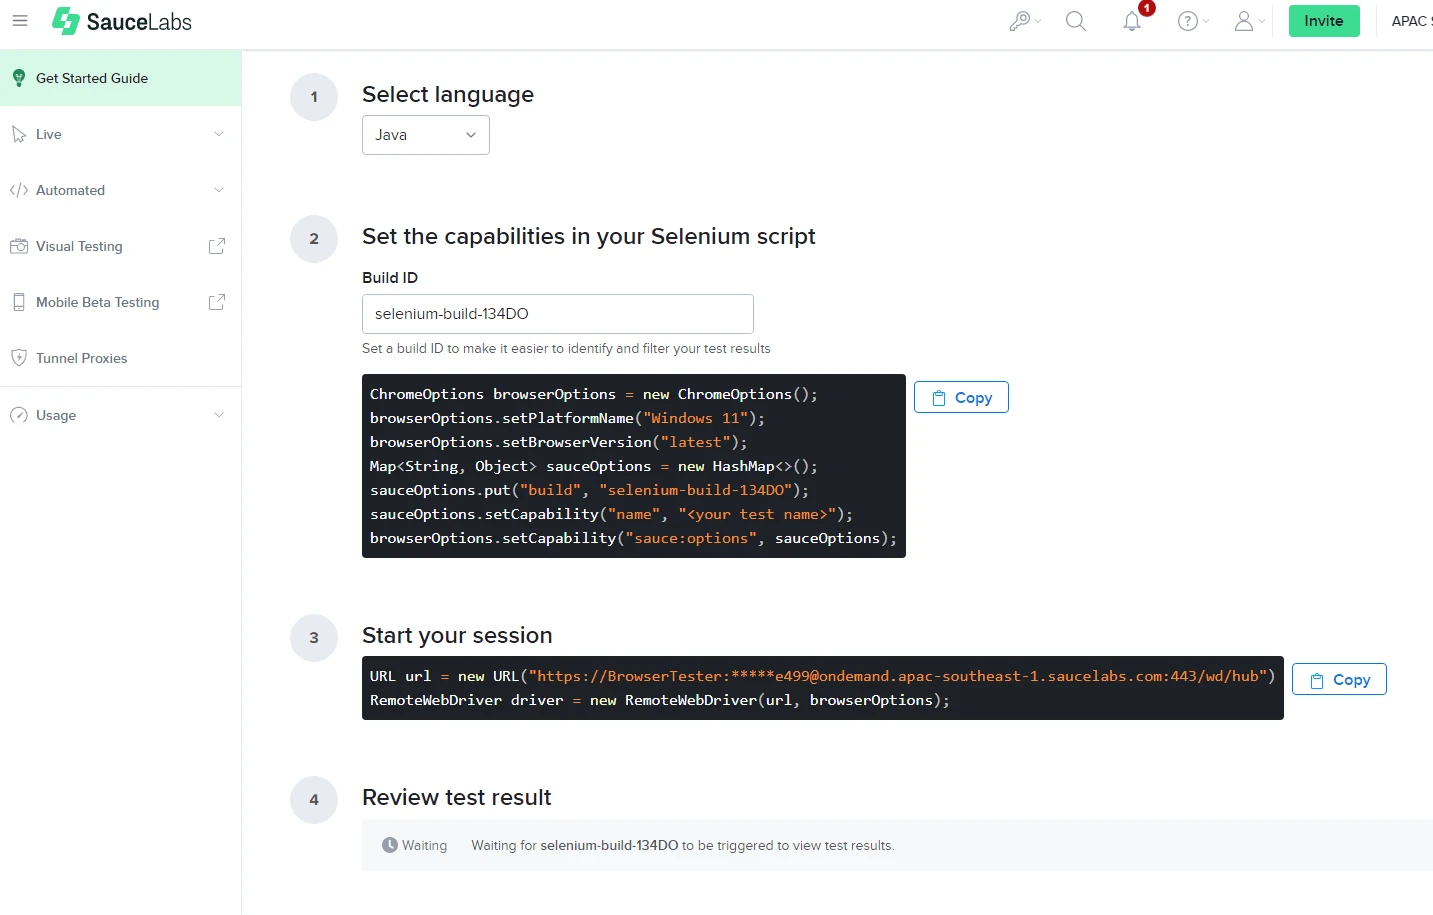Viewport: 1433px width, 915px height.
Task: Copy the session URL code snippet
Action: [1339, 679]
